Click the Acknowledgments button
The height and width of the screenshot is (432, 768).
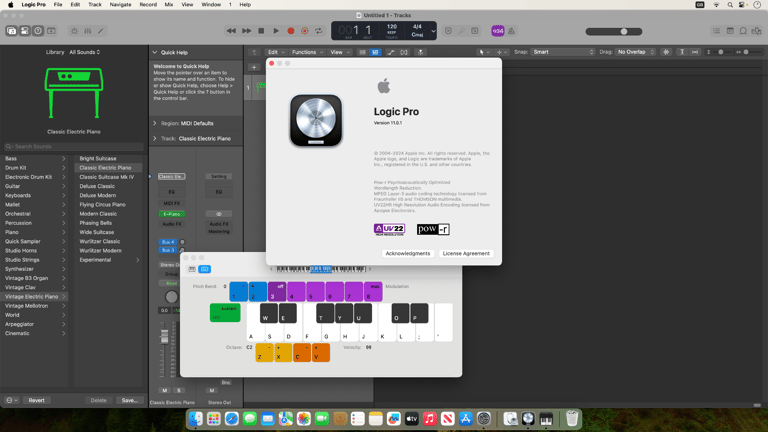408,253
